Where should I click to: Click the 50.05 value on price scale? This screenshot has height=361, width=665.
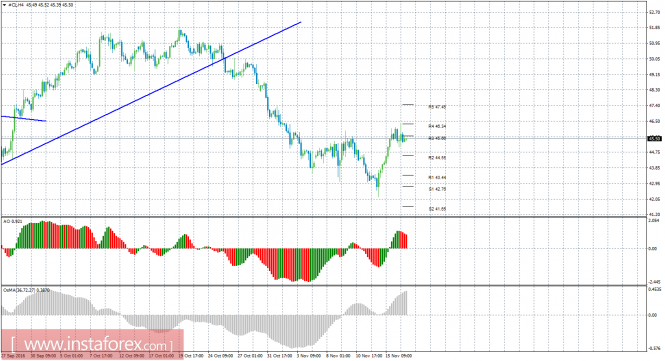(654, 59)
